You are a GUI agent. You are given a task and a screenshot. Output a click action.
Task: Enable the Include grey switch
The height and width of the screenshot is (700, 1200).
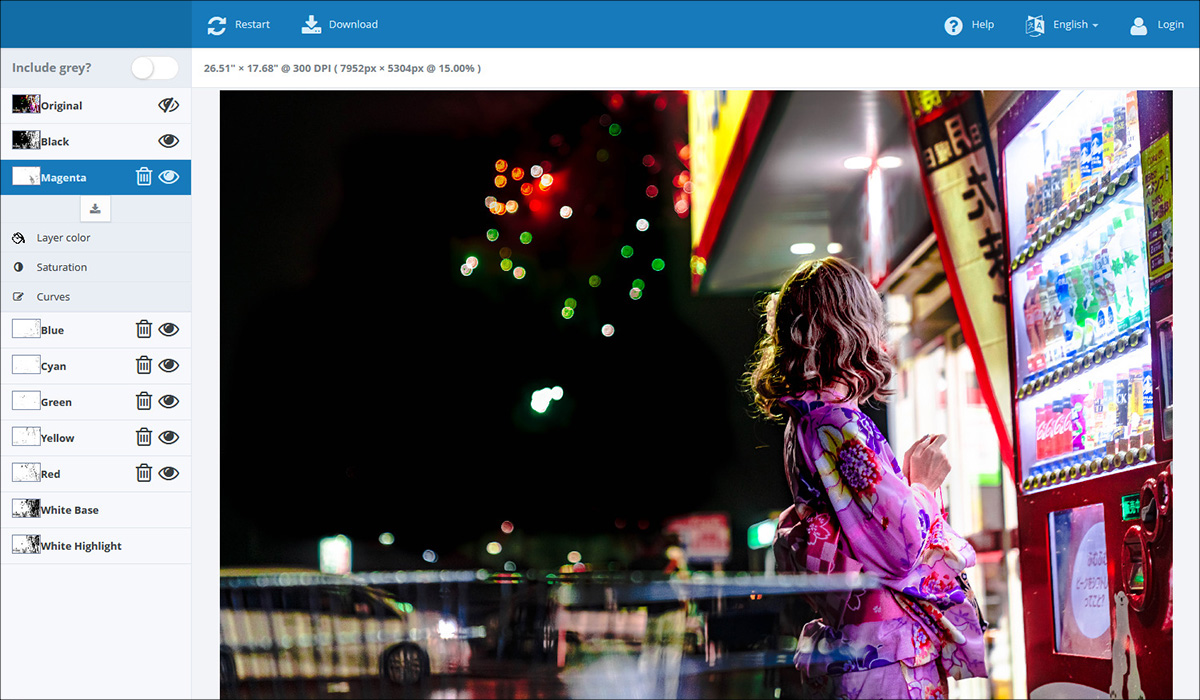(154, 68)
